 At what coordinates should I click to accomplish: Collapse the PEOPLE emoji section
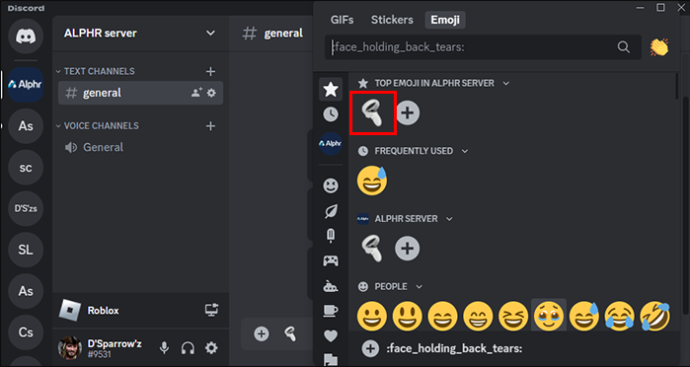pos(419,286)
